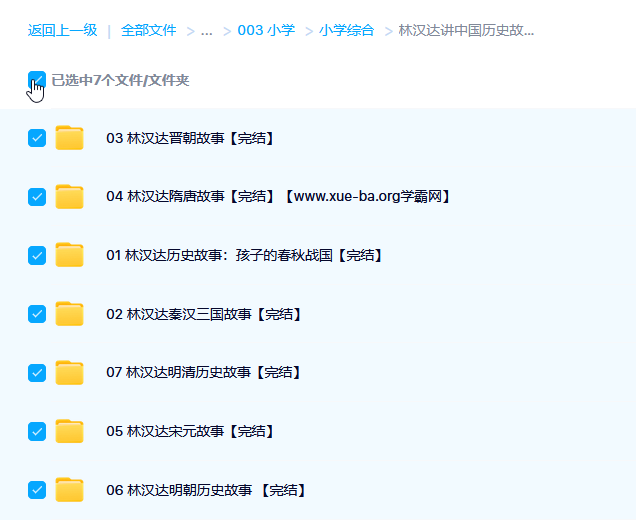Go to 全部文件 in breadcrumb

point(148,30)
